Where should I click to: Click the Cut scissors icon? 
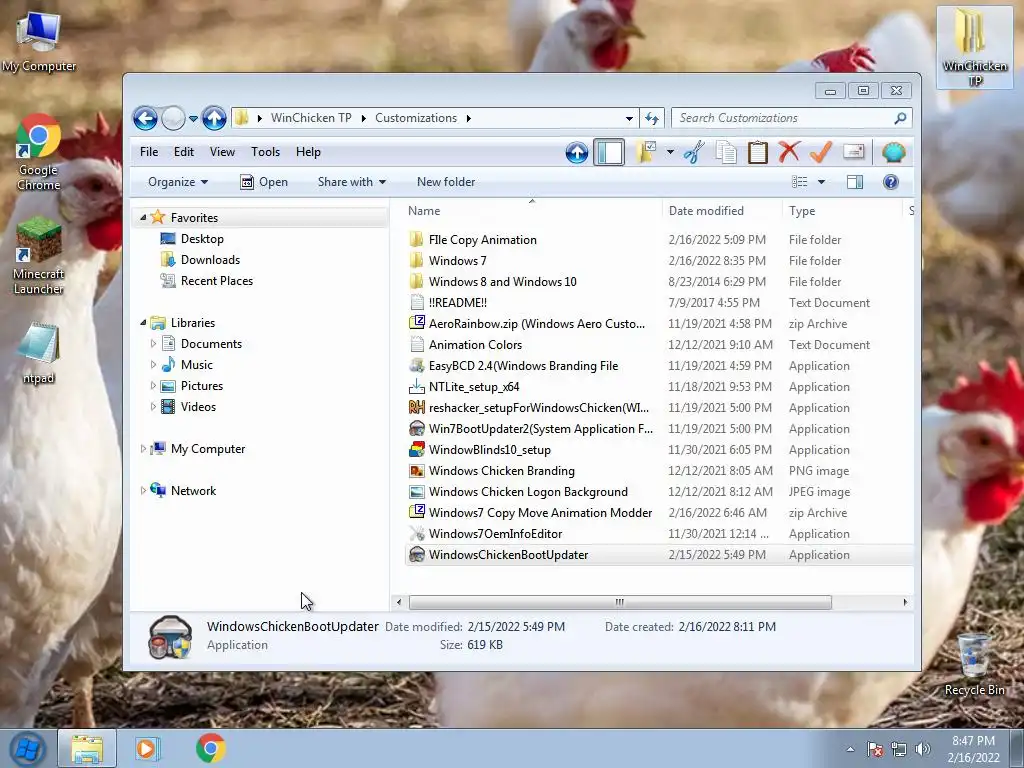point(694,152)
